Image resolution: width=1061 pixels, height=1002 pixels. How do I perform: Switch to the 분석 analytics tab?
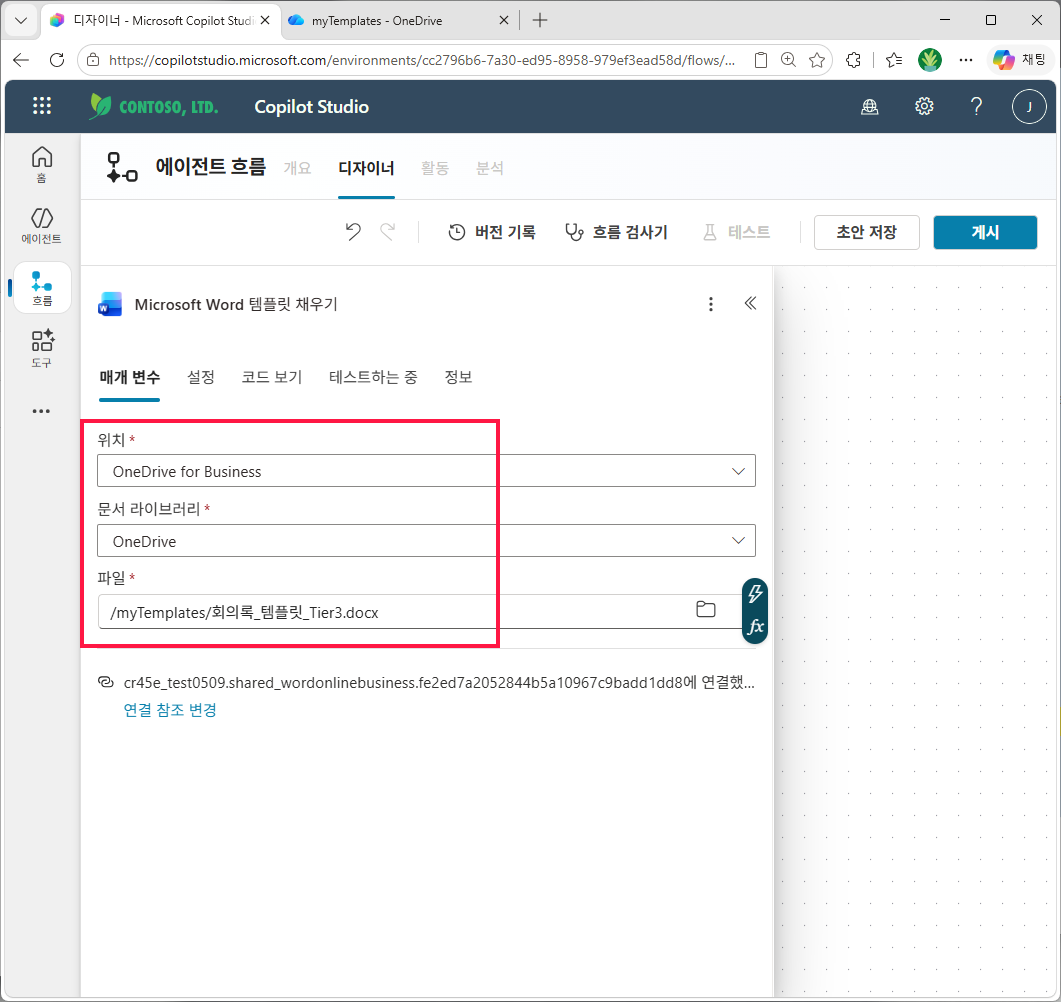tap(489, 168)
